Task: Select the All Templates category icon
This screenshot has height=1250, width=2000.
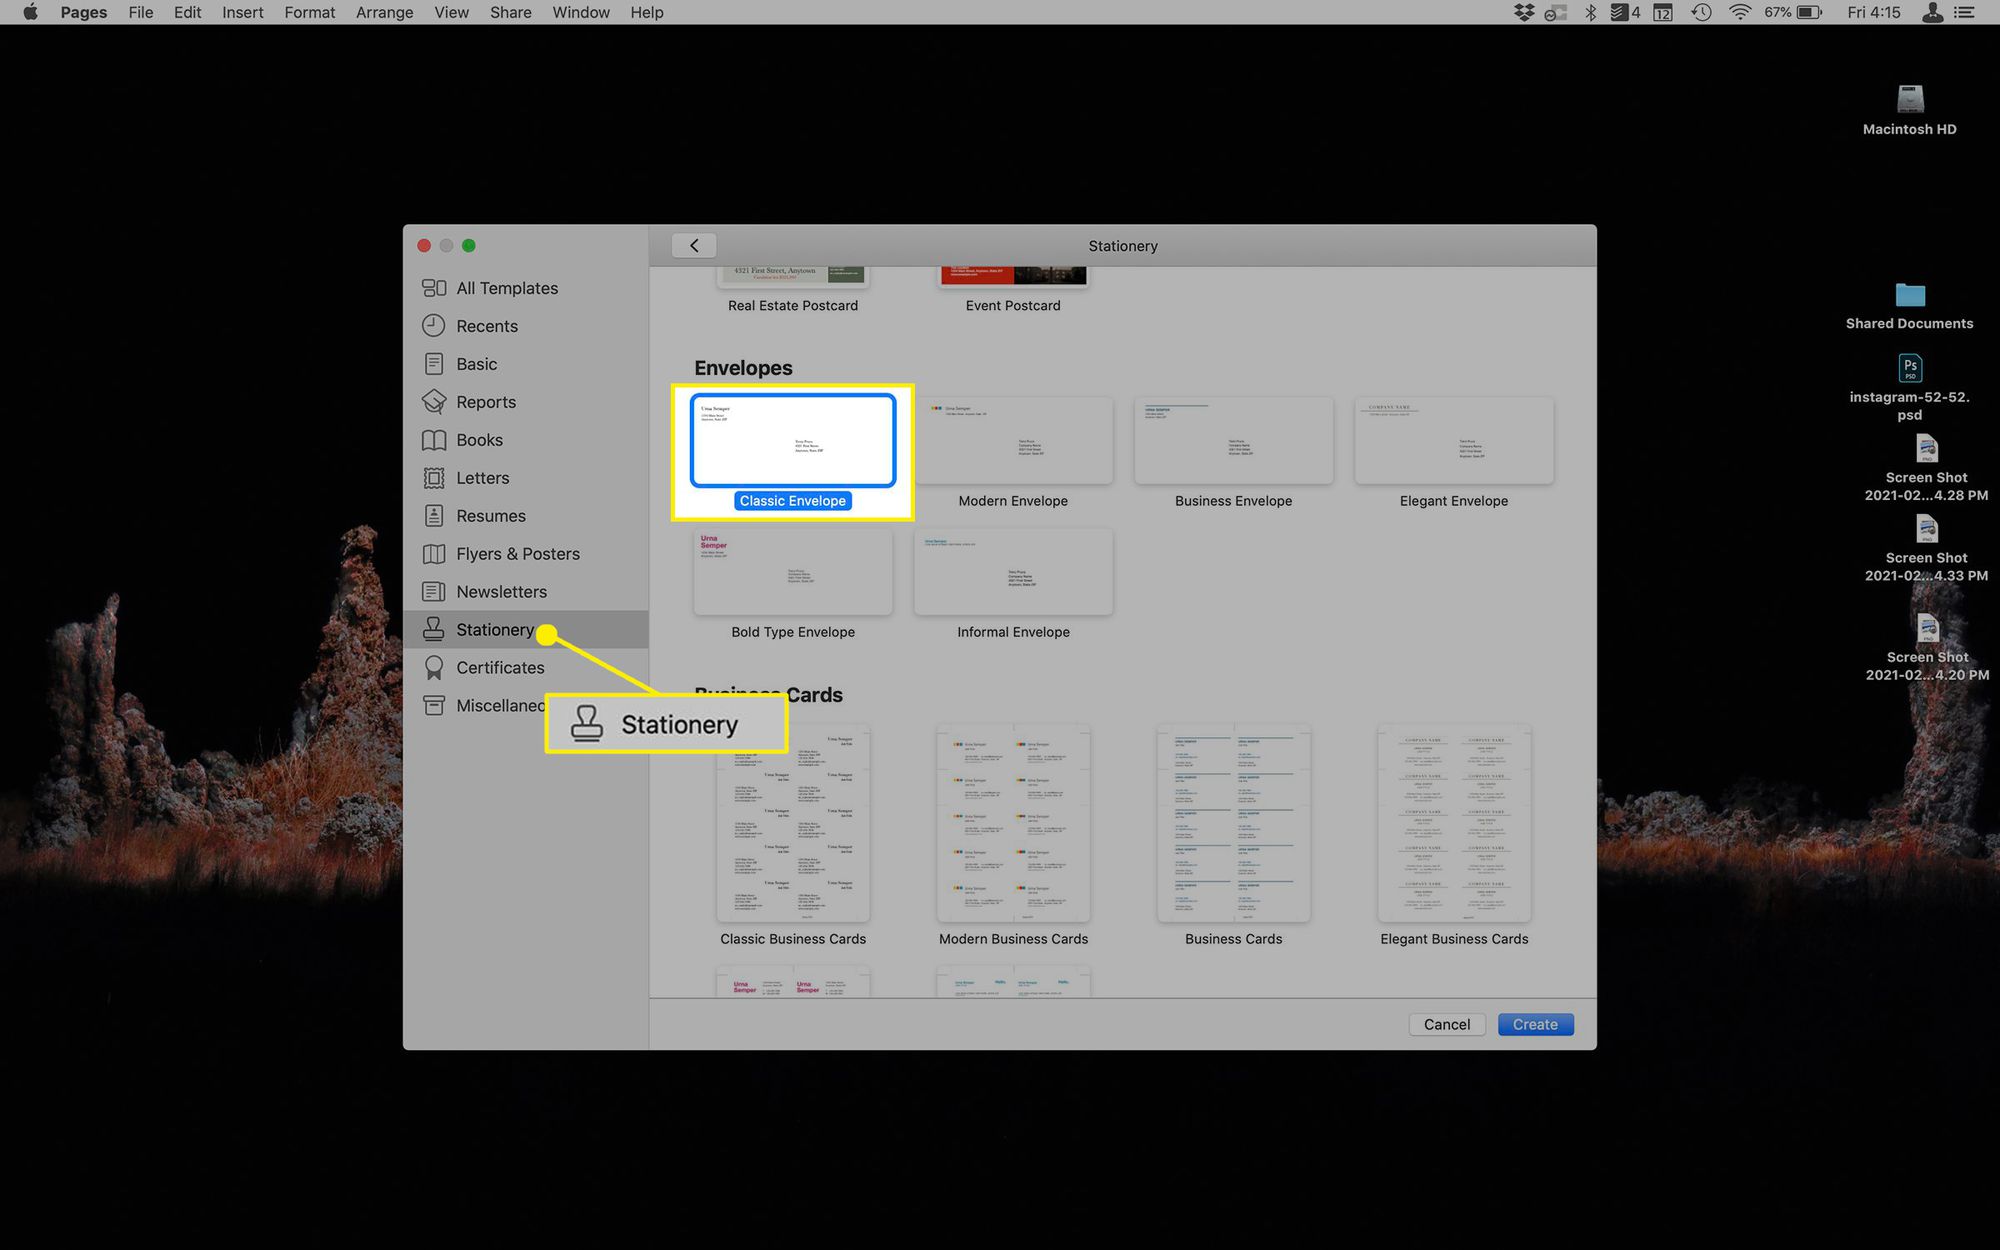Action: point(435,288)
